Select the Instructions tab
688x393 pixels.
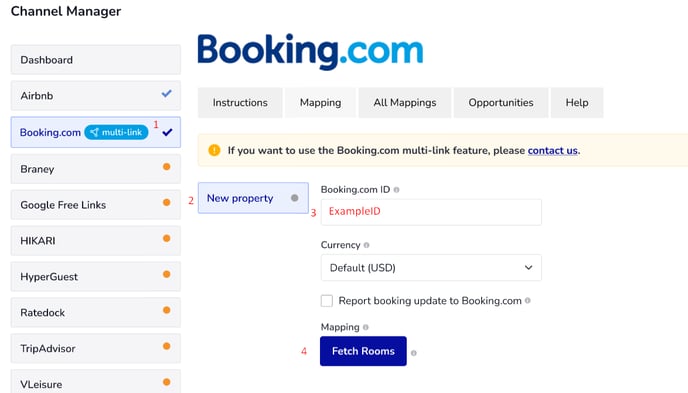240,103
